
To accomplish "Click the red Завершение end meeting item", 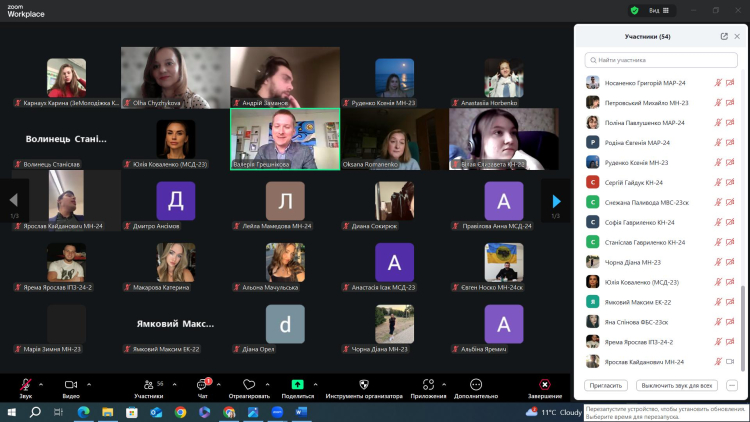I will pos(544,385).
